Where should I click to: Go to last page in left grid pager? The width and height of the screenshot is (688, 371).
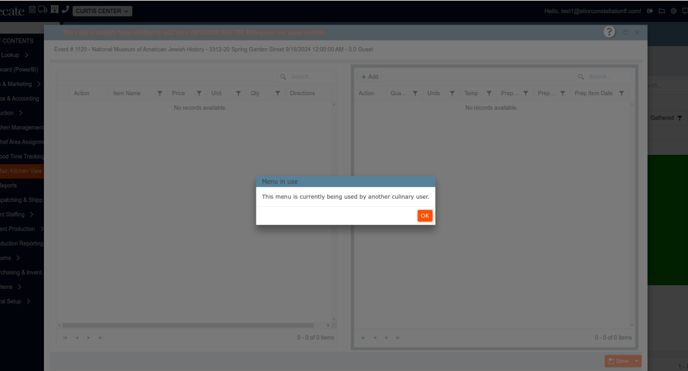[x=100, y=338]
